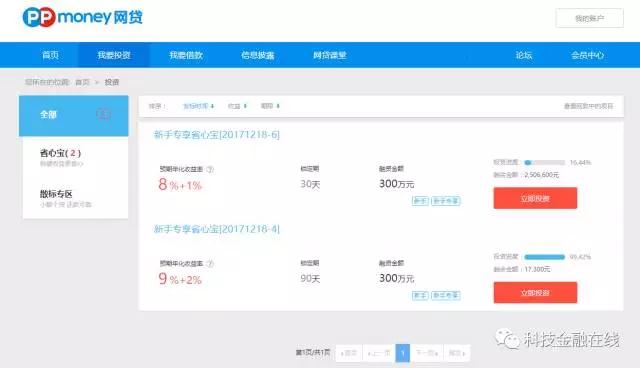Click the remaining amount 17,300元

(x=537, y=269)
